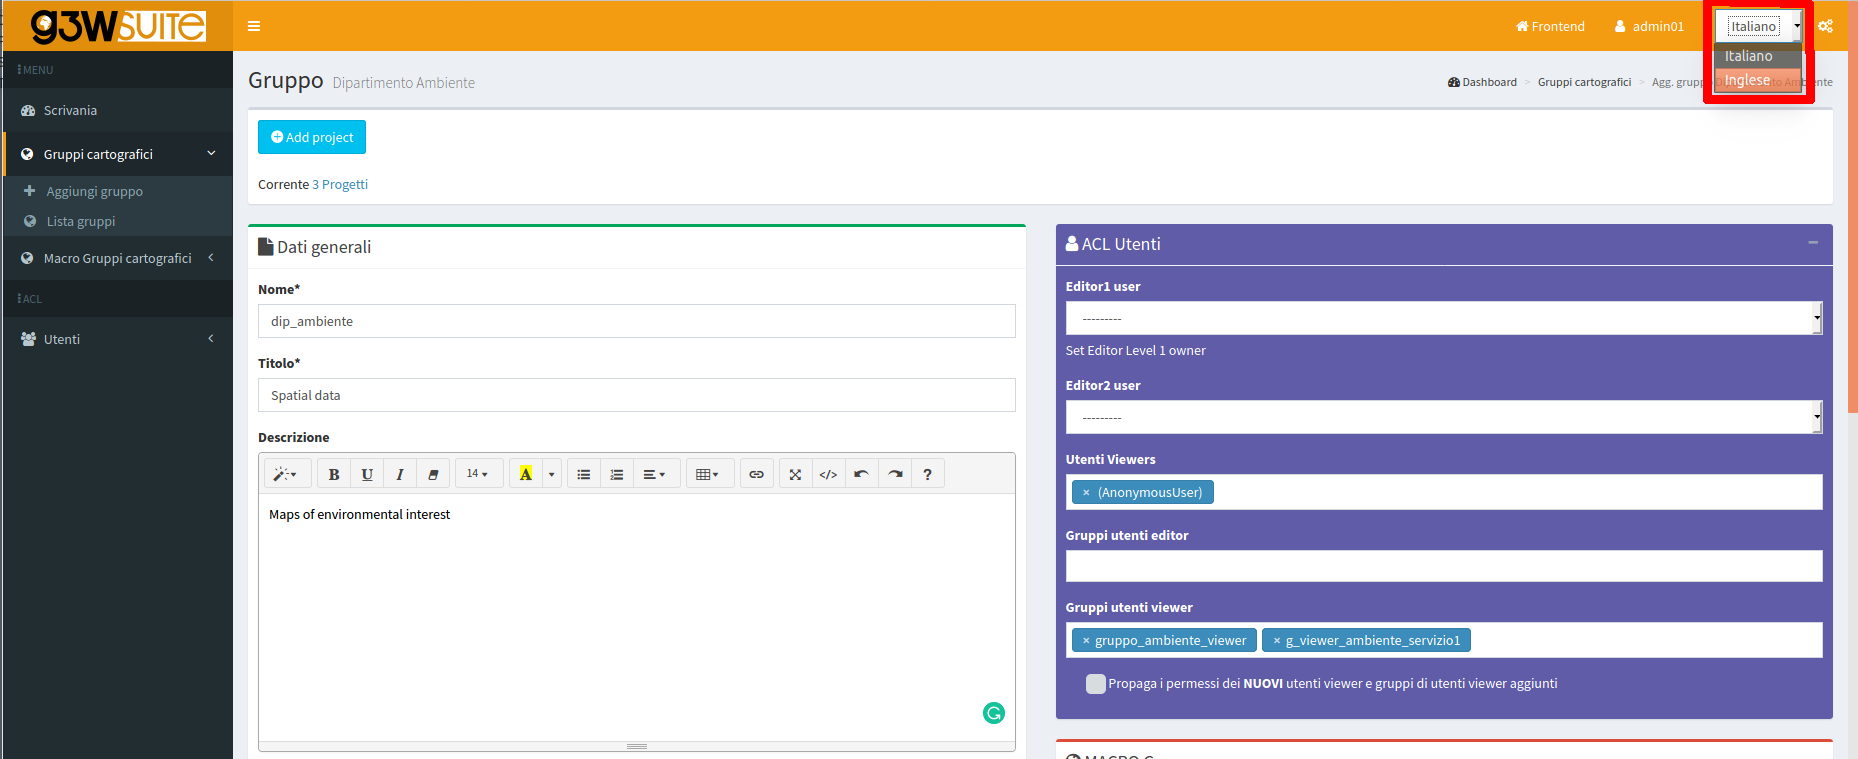Image resolution: width=1858 pixels, height=759 pixels.
Task: Toggle italic formatting
Action: pyautogui.click(x=400, y=474)
